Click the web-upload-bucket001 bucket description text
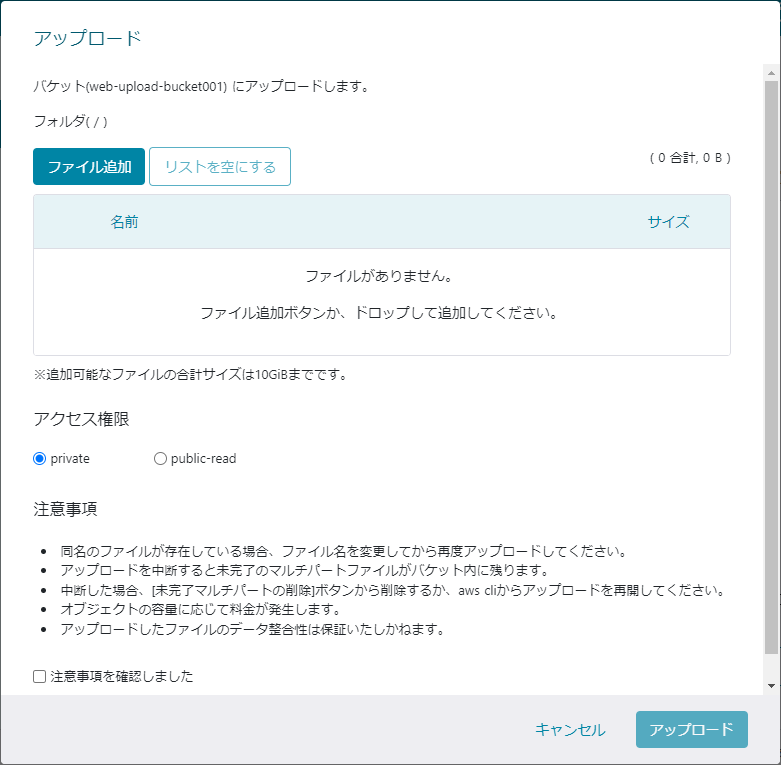 [x=201, y=86]
